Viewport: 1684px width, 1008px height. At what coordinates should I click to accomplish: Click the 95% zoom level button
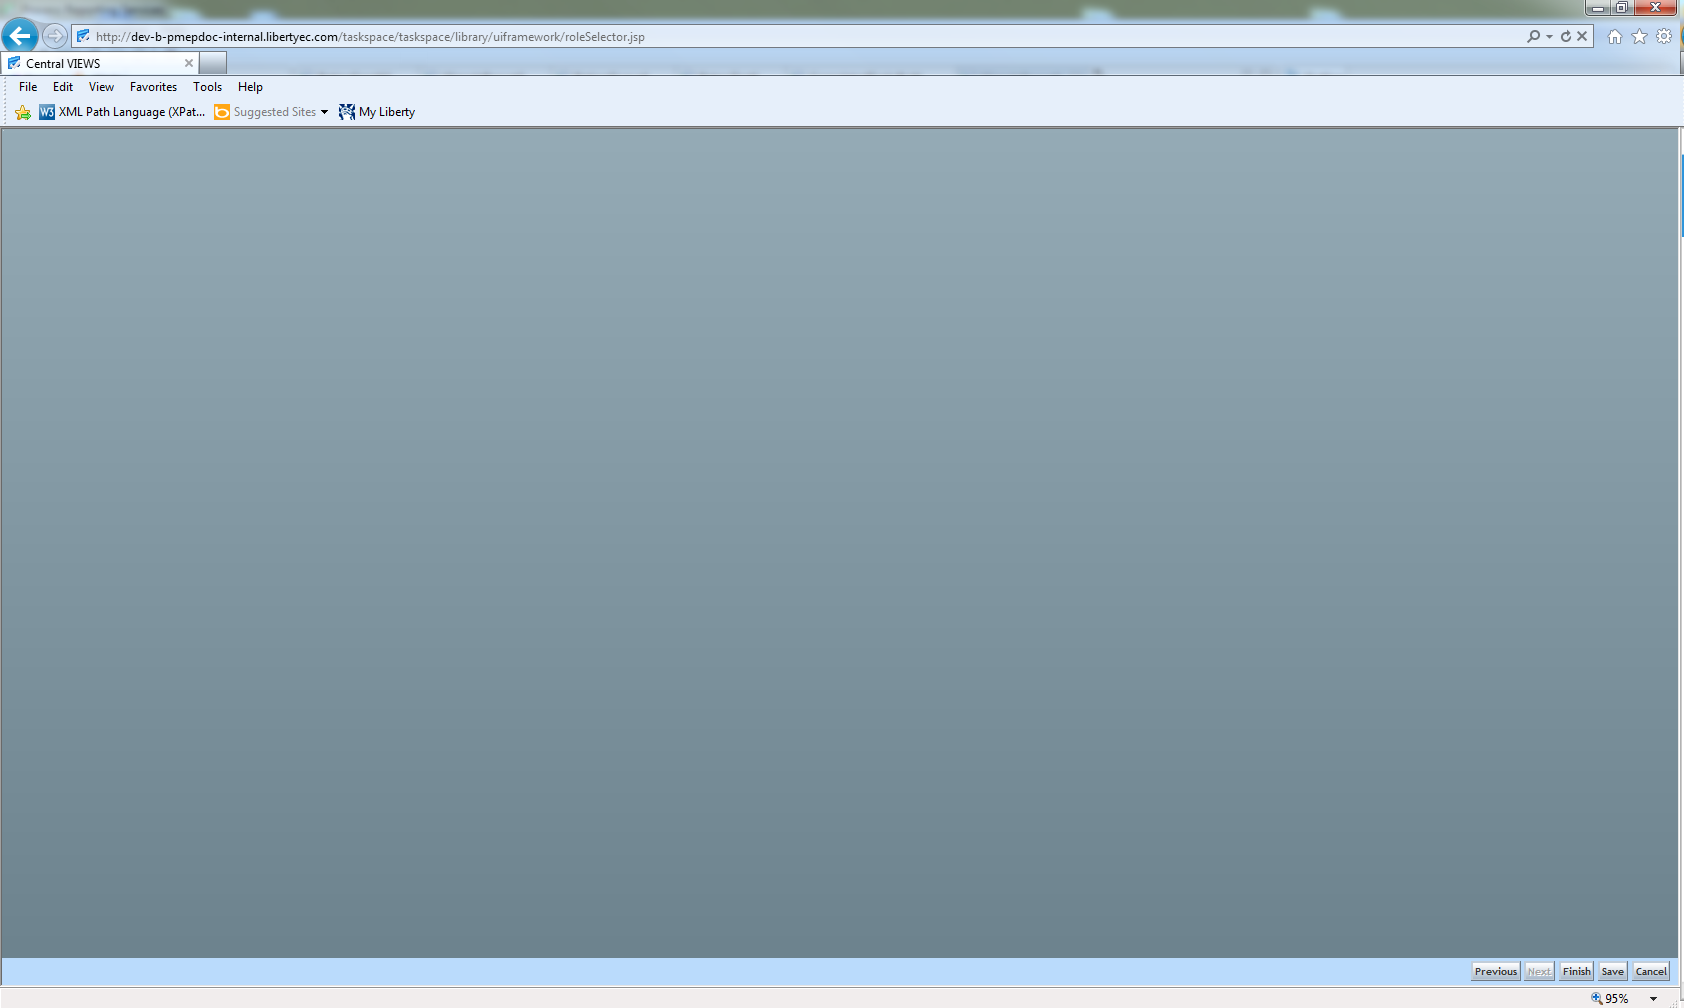[x=1611, y=998]
